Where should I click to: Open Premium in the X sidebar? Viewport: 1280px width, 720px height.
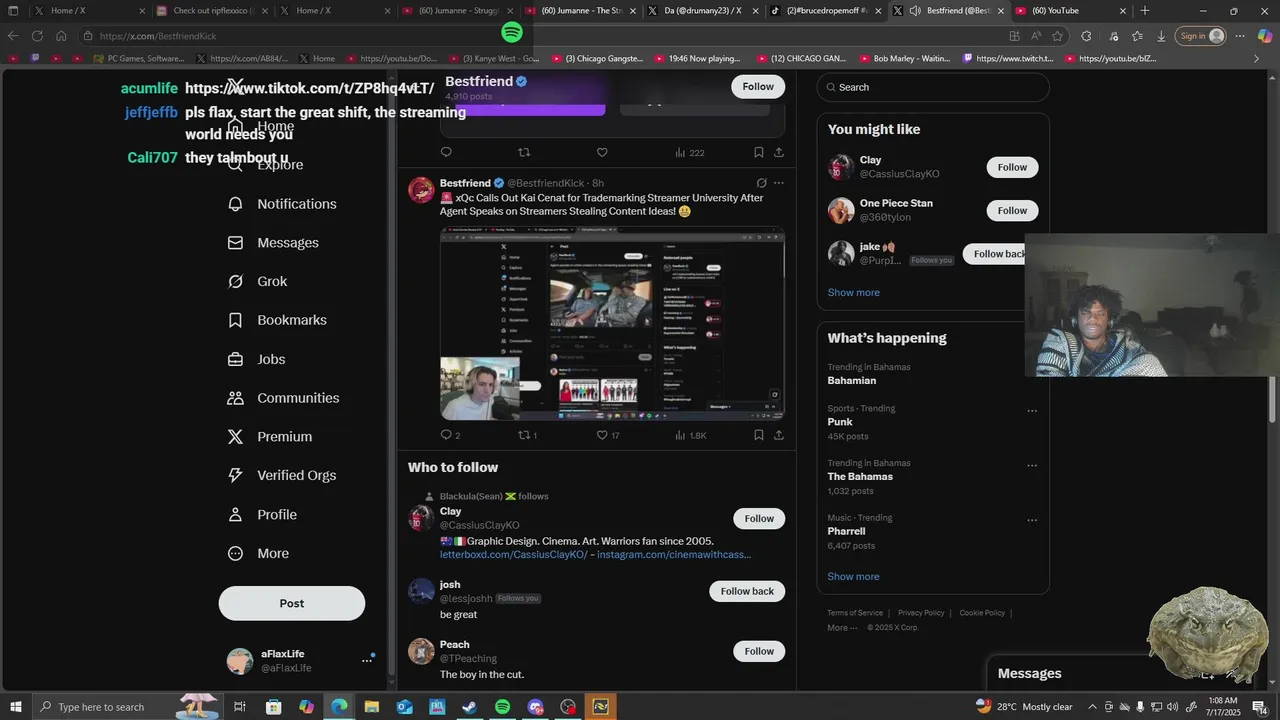click(270, 437)
